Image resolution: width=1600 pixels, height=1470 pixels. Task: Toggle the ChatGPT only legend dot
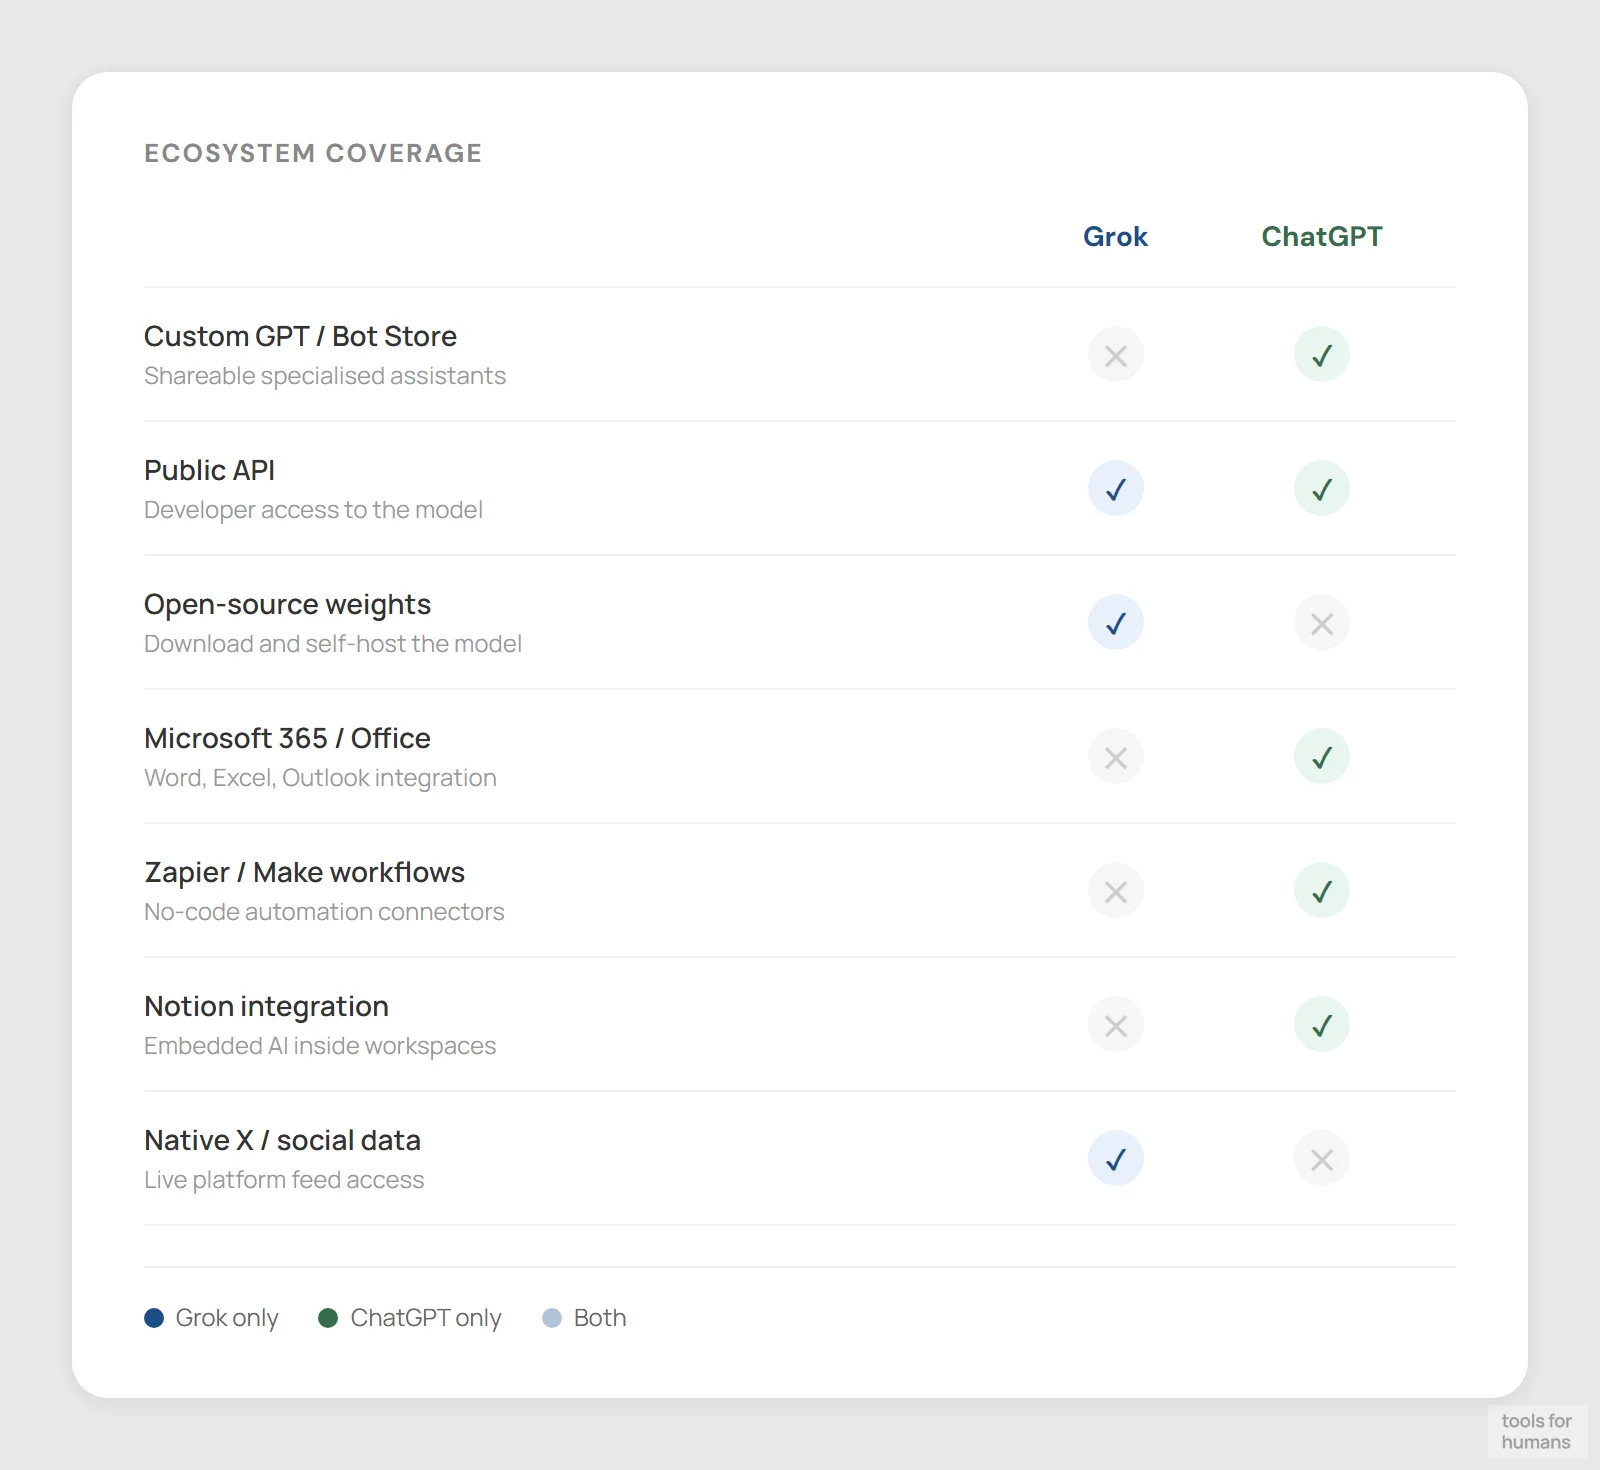pyautogui.click(x=327, y=1318)
